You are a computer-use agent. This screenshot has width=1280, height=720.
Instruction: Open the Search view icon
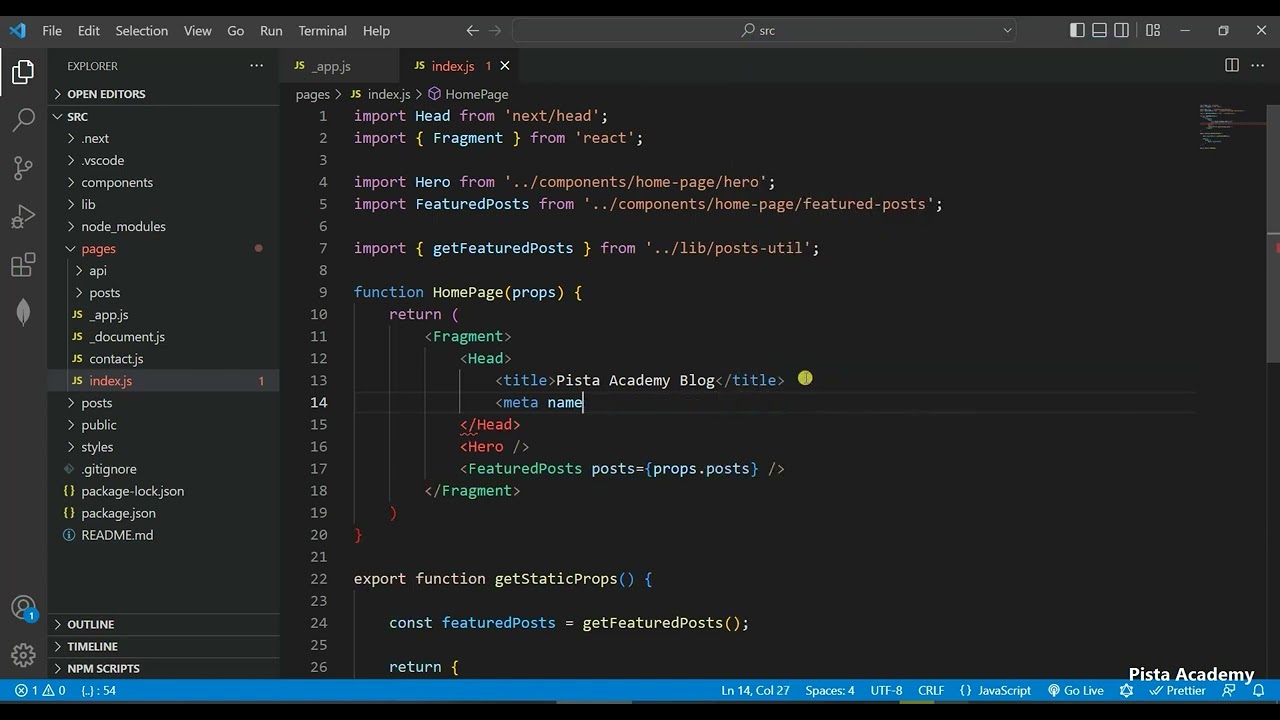(23, 120)
